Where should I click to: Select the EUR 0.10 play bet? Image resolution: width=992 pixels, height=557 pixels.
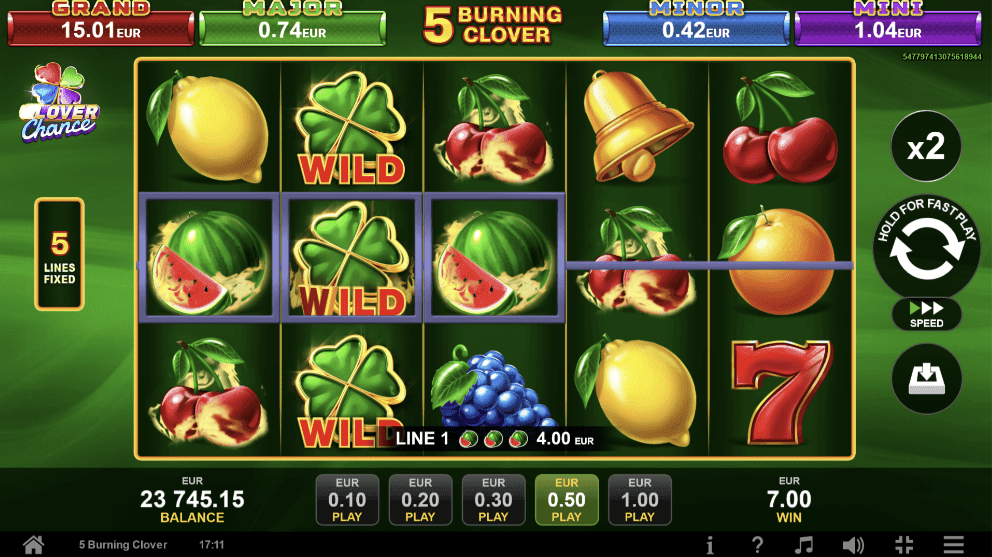(347, 499)
